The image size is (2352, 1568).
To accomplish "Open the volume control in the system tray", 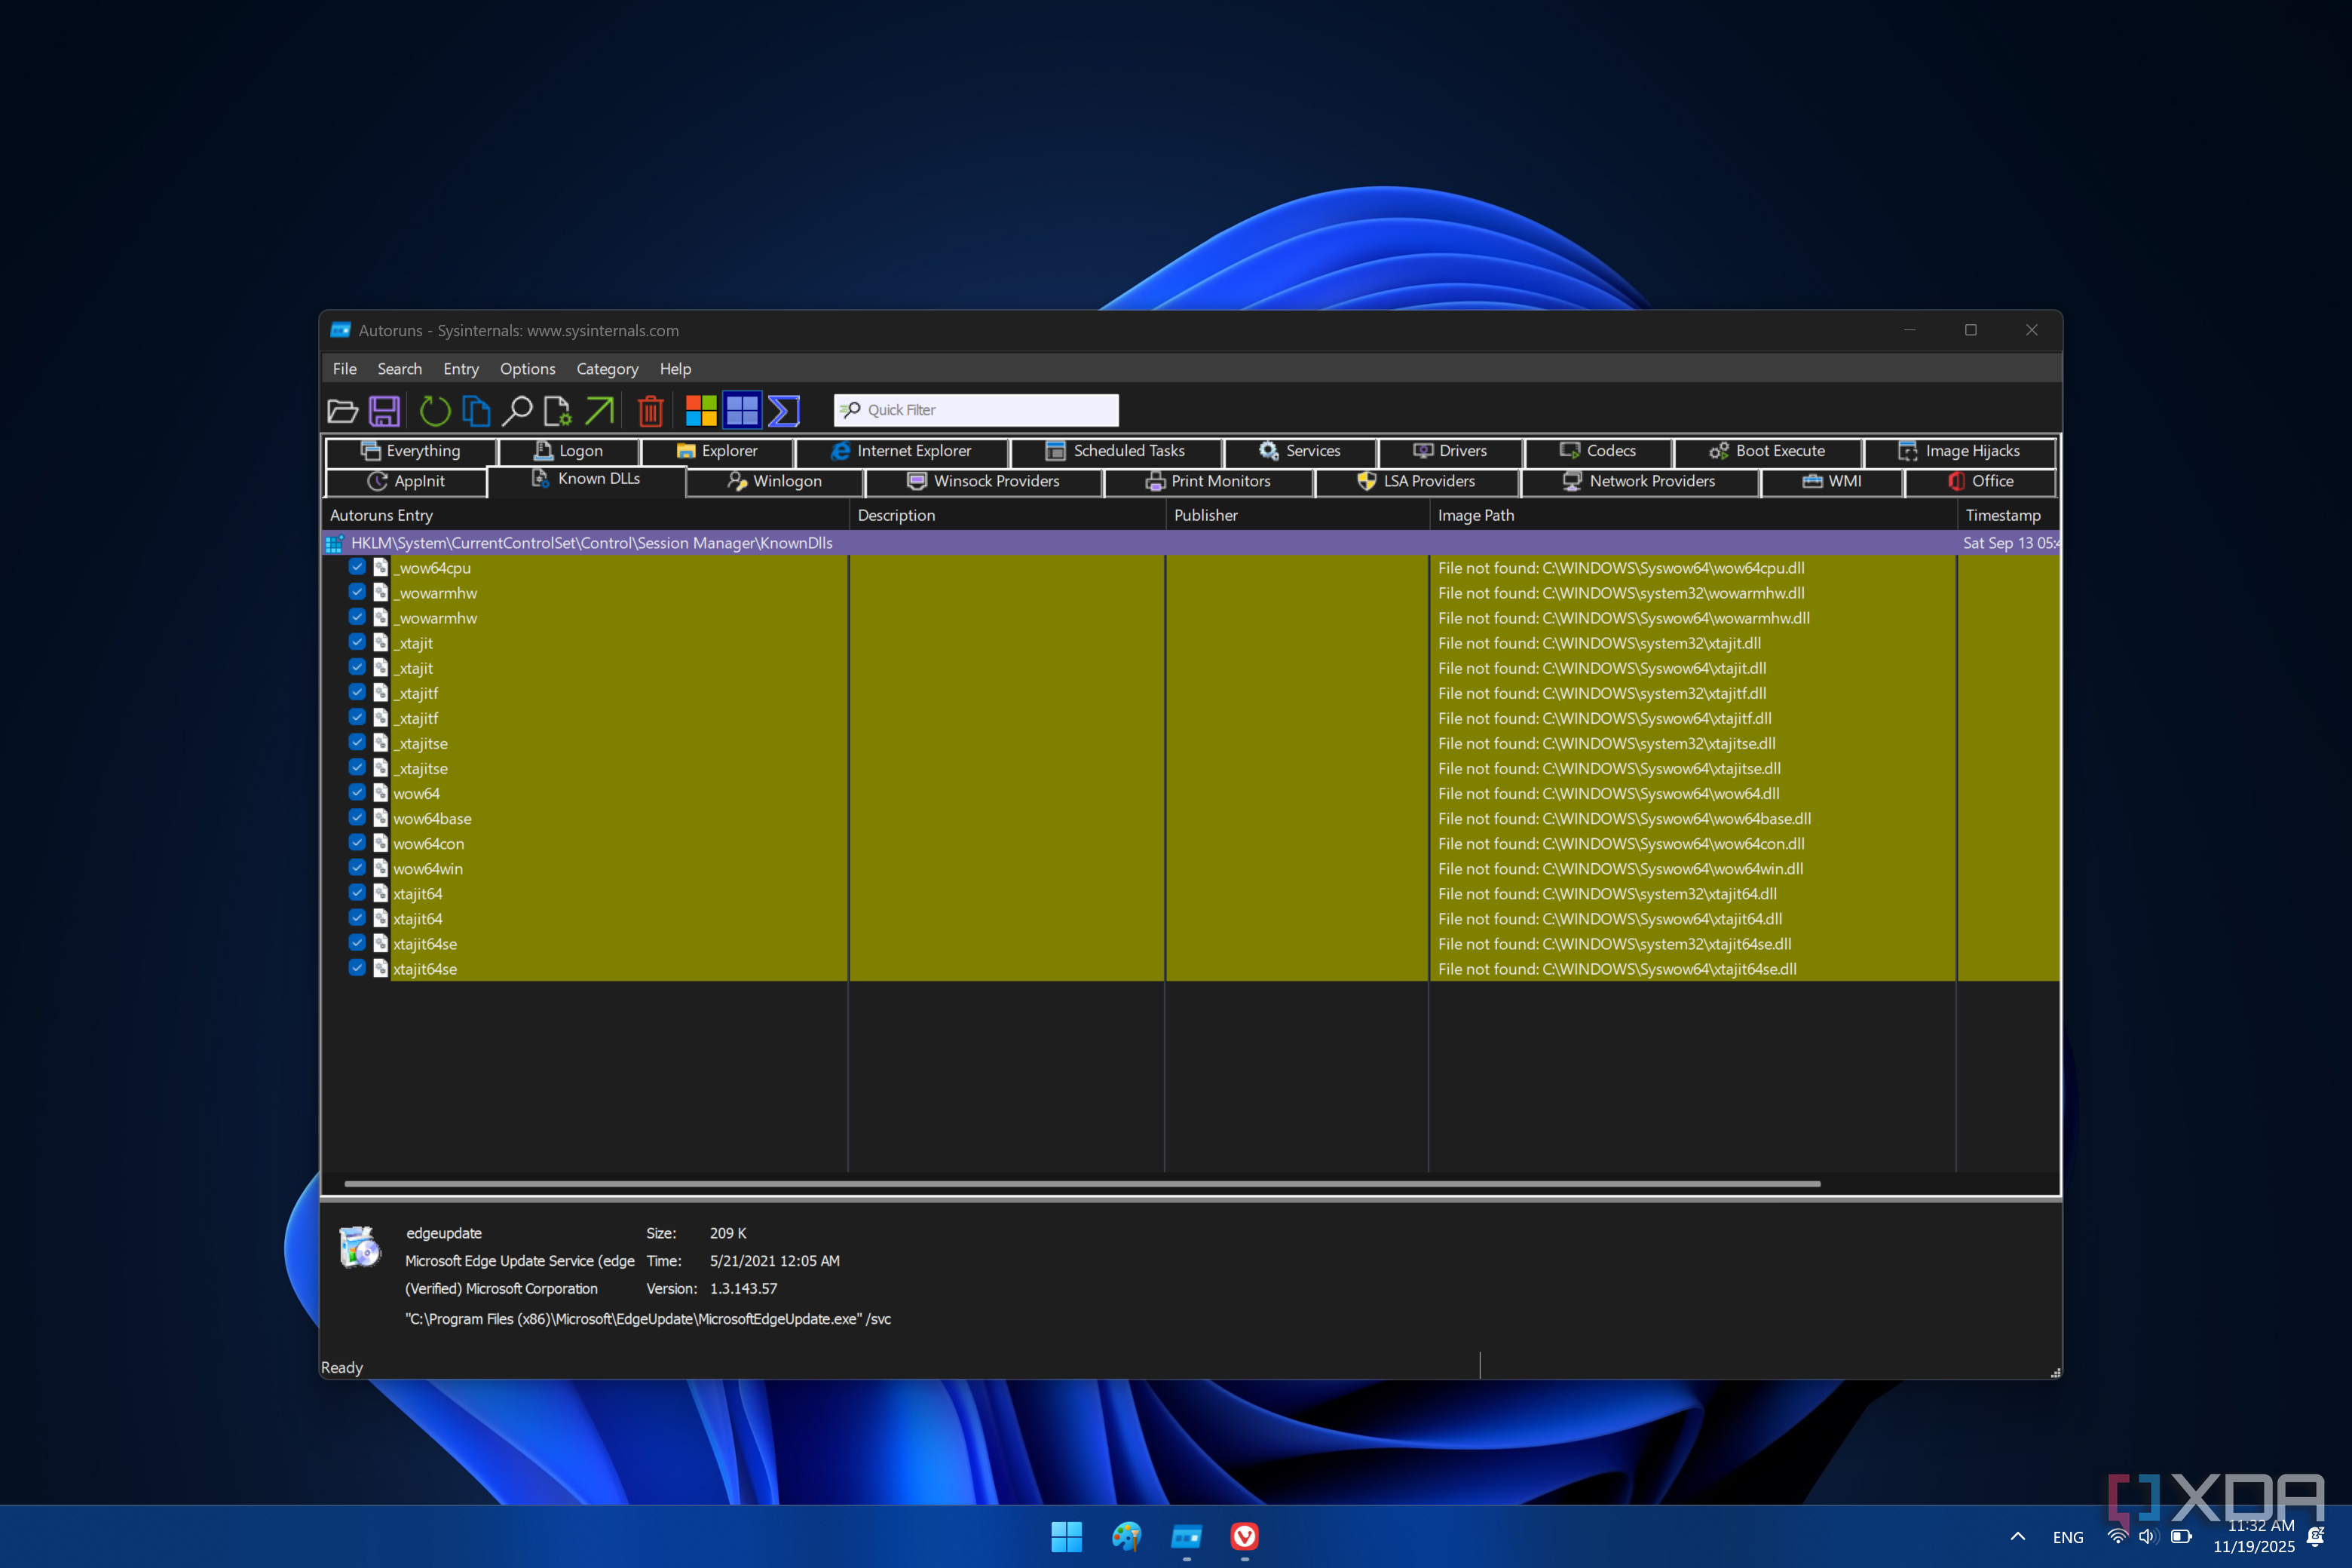I will pos(2147,1537).
